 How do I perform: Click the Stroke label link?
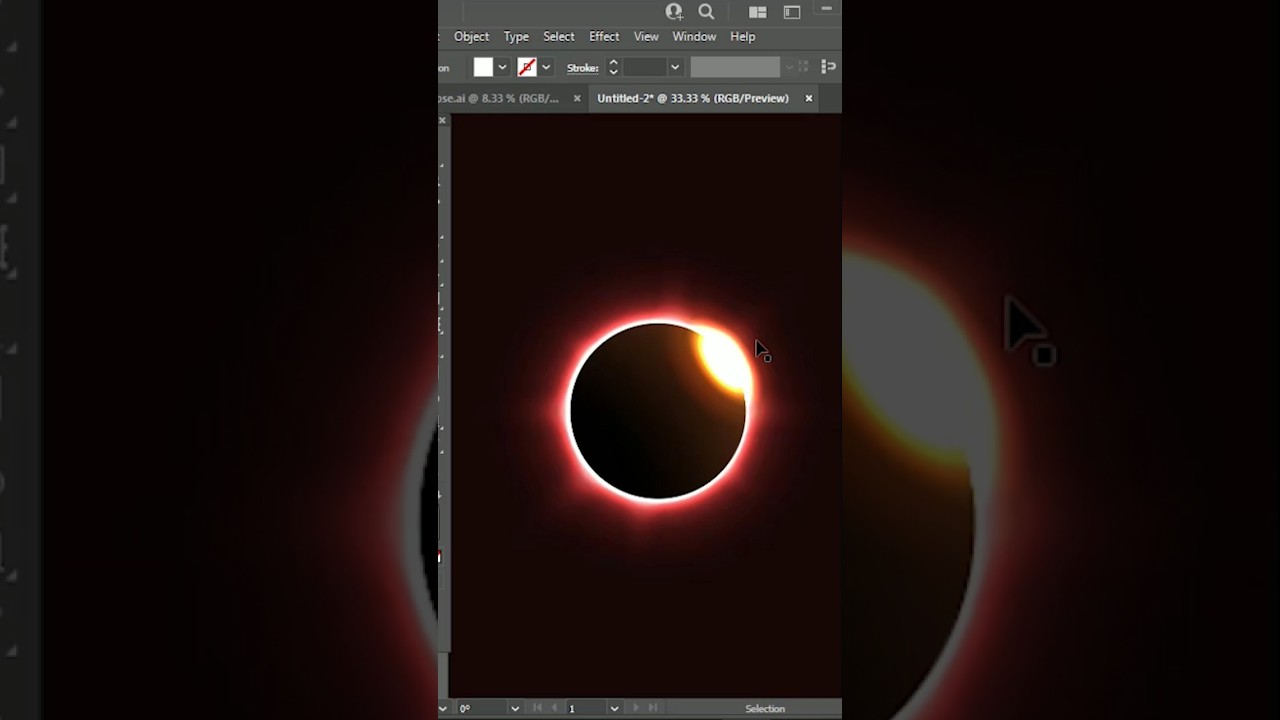(x=582, y=68)
